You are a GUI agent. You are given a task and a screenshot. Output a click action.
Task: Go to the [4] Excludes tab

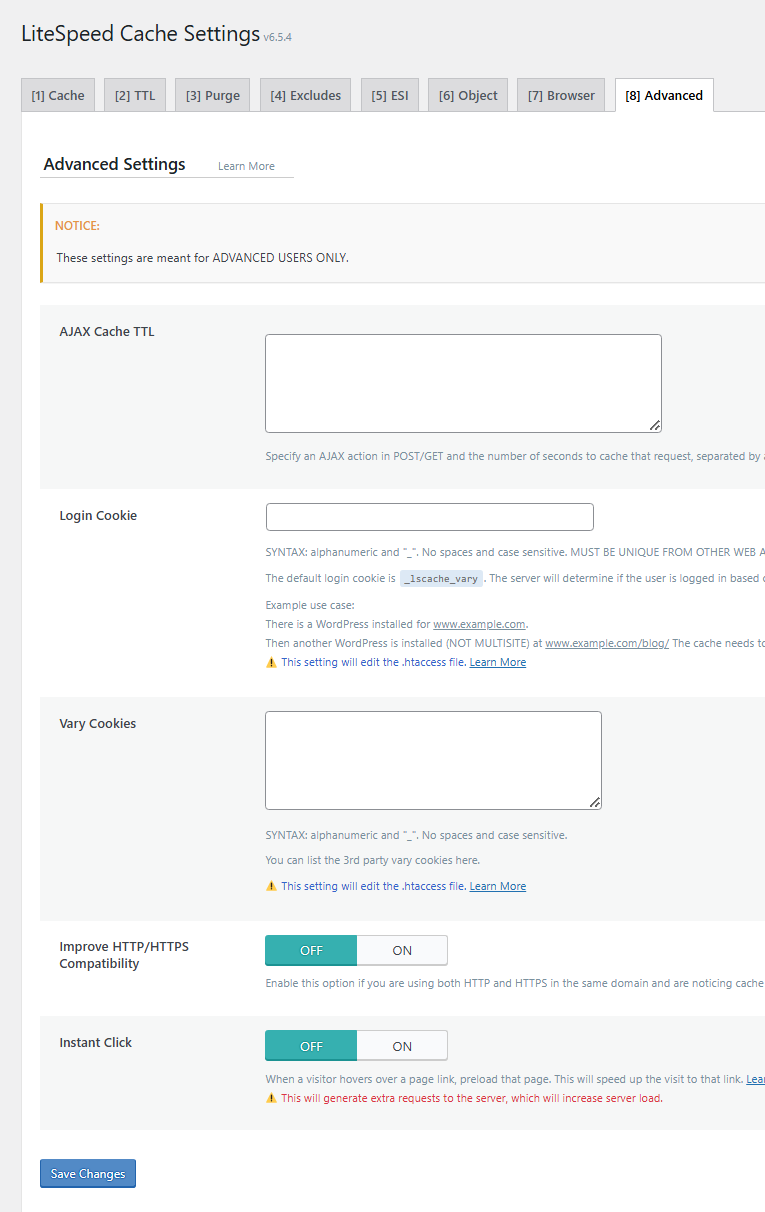[x=306, y=95]
